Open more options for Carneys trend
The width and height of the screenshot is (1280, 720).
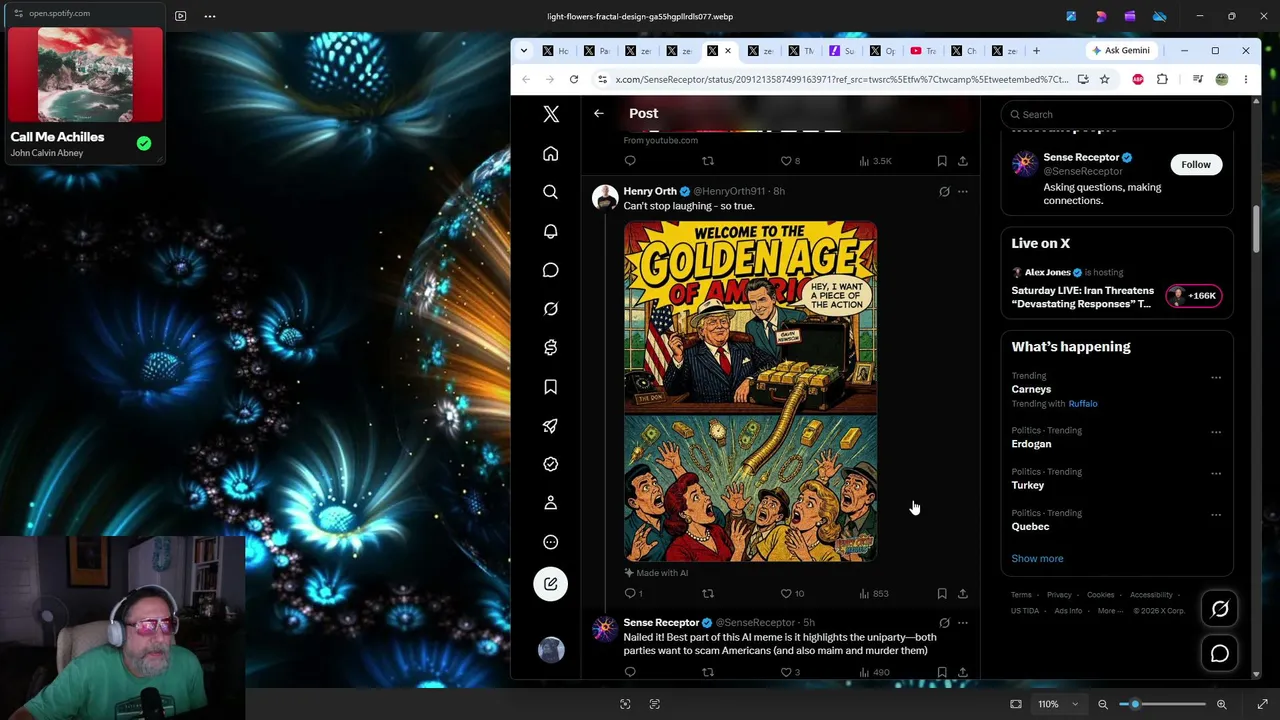click(1216, 378)
